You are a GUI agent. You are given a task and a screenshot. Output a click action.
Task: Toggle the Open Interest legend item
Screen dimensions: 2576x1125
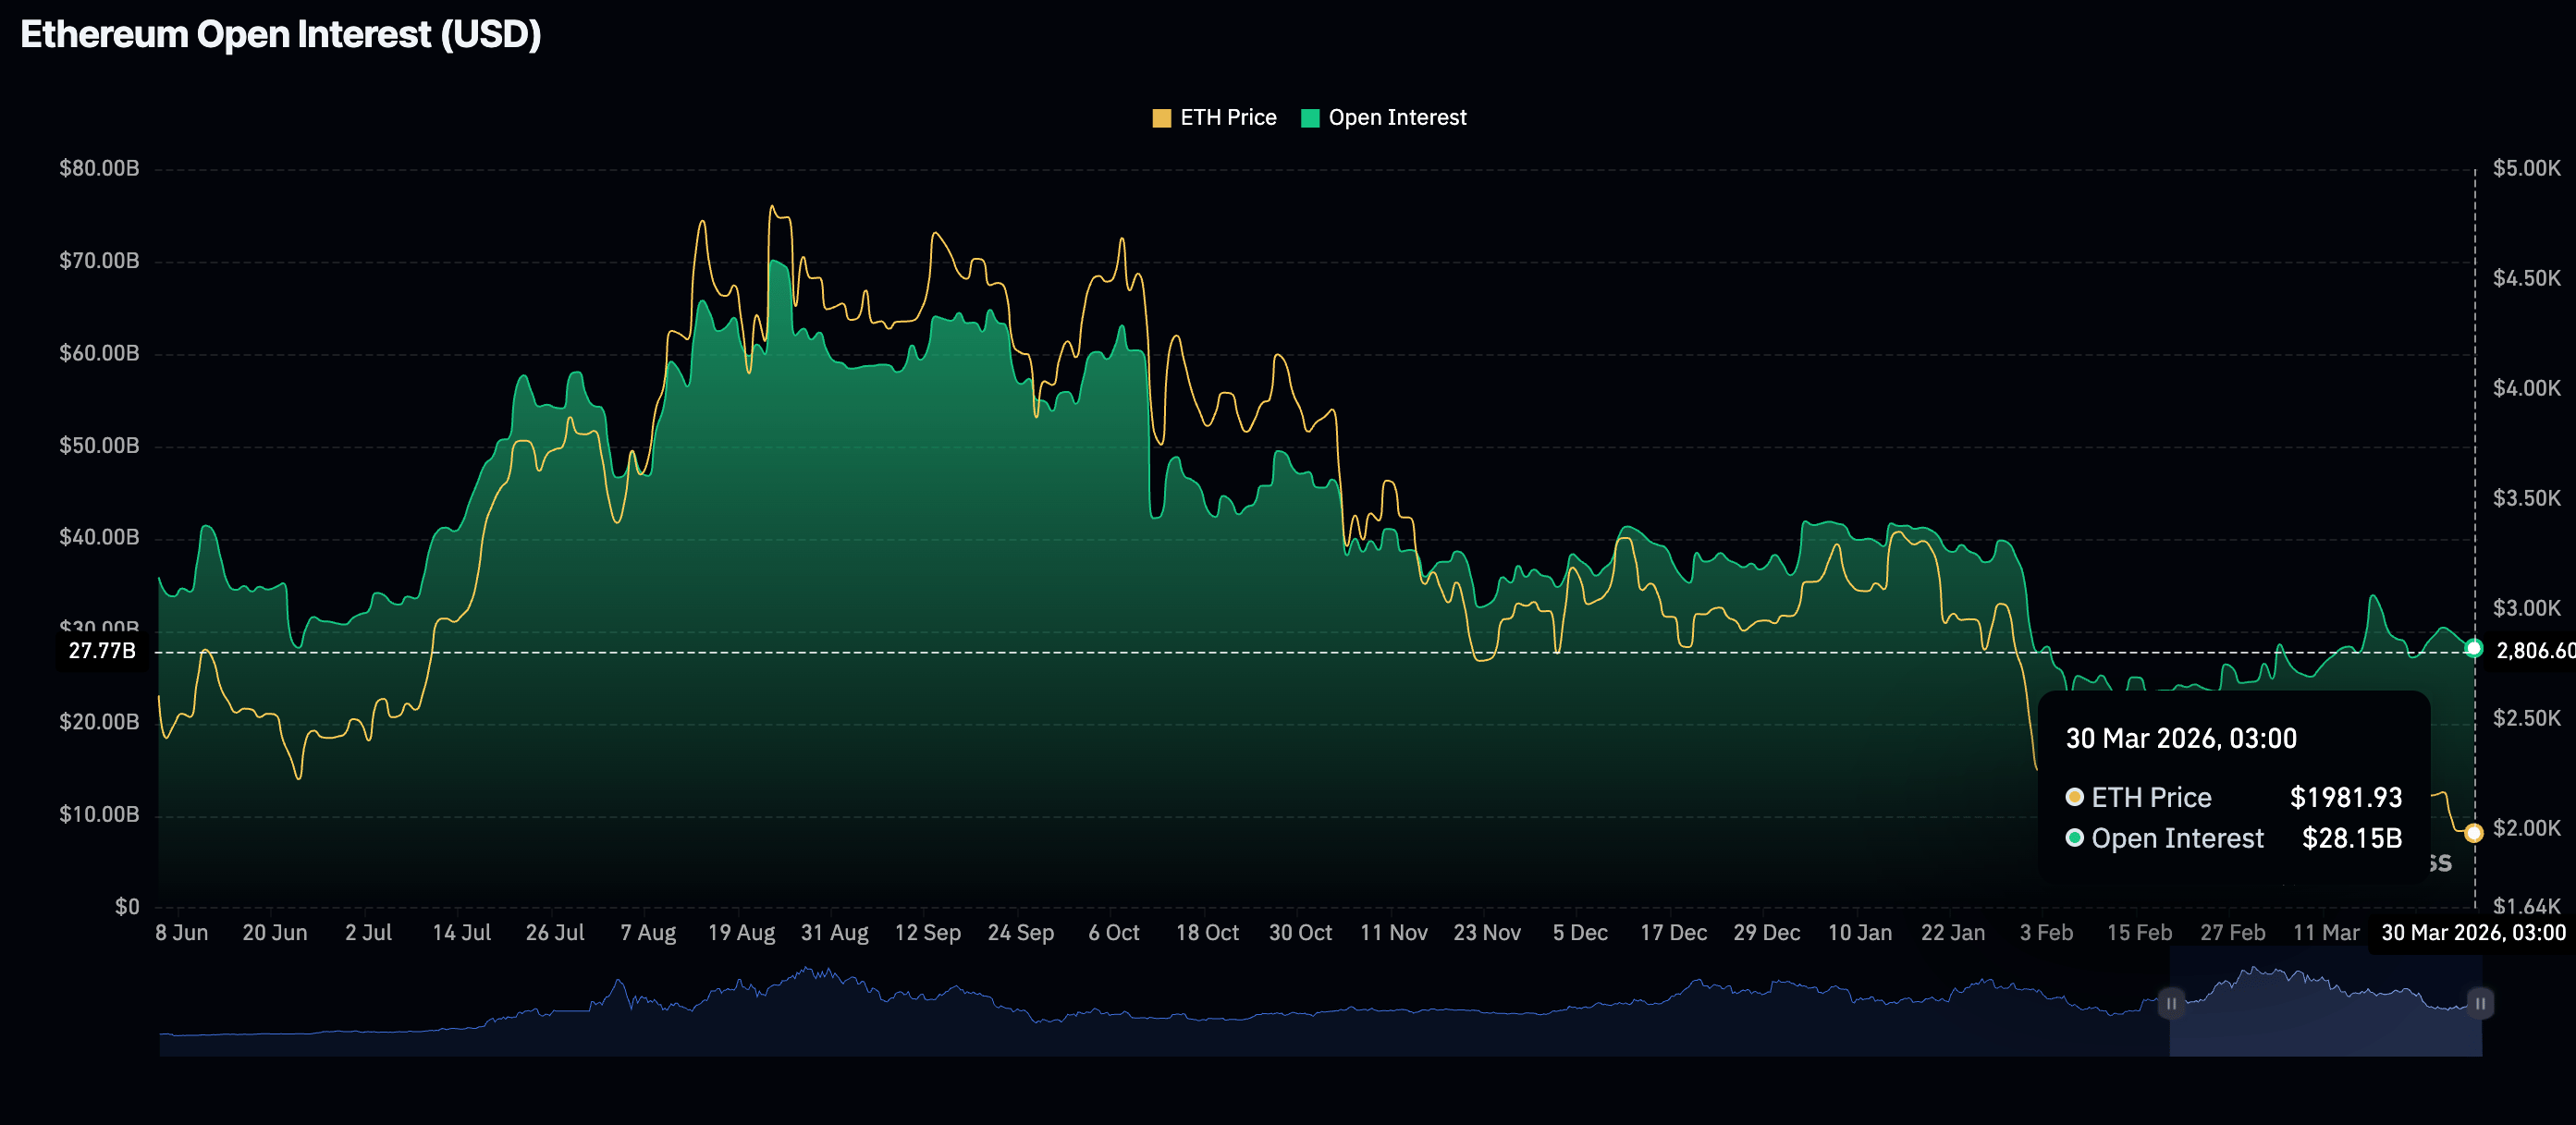(1396, 118)
